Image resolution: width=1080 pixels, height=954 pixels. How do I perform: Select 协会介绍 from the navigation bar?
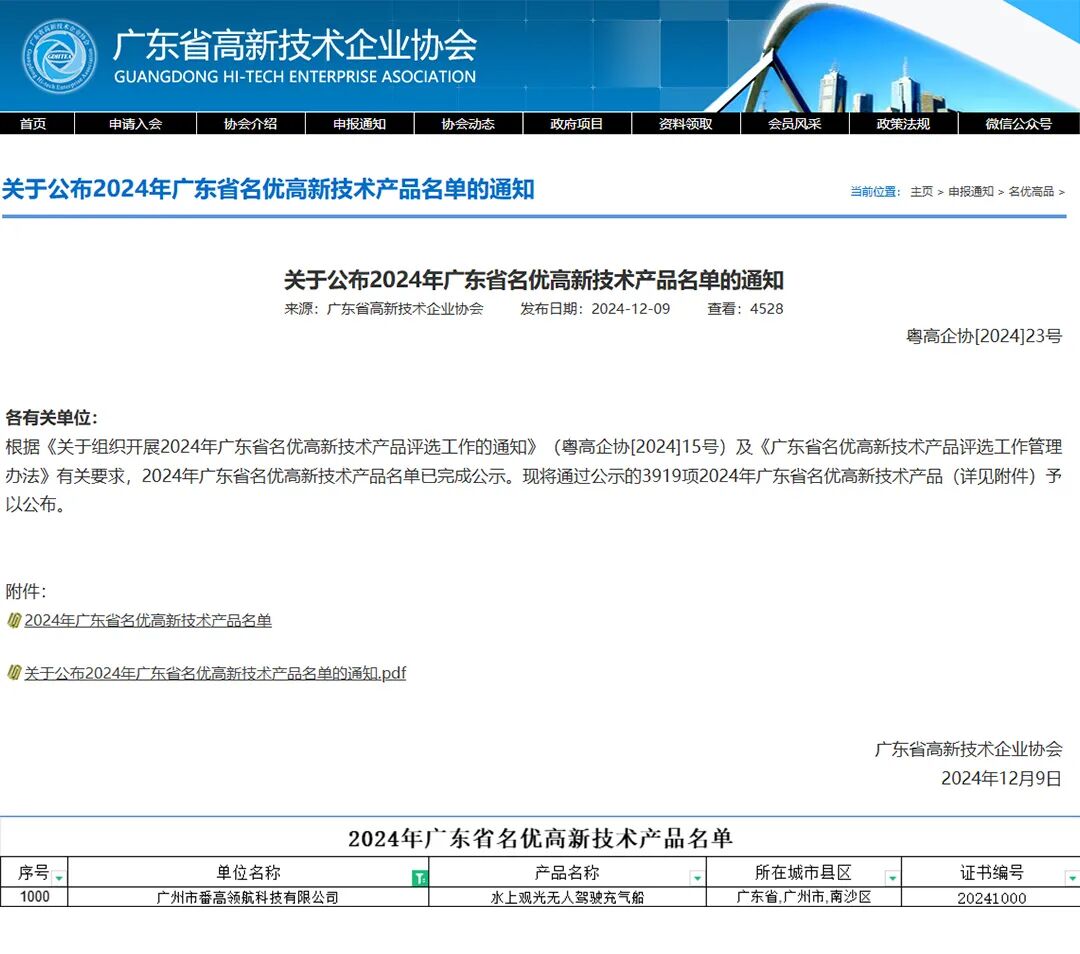coord(250,124)
